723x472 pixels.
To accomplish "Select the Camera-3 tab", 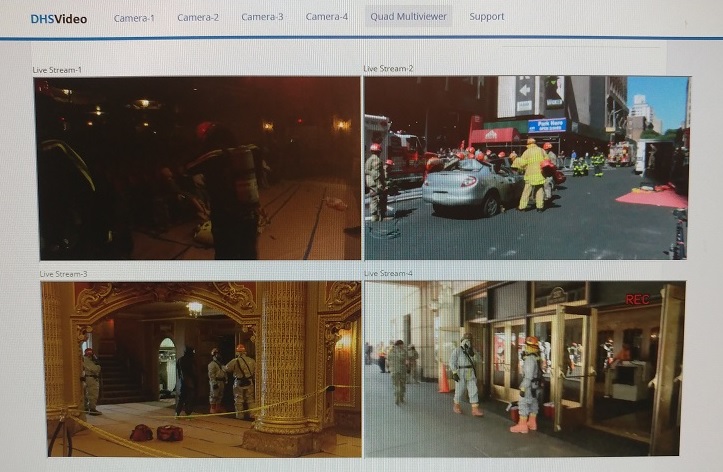I will 262,17.
